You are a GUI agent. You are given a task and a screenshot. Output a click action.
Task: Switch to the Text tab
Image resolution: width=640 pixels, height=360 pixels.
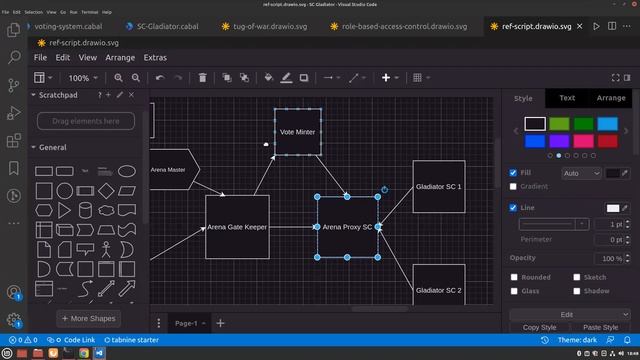pos(567,98)
